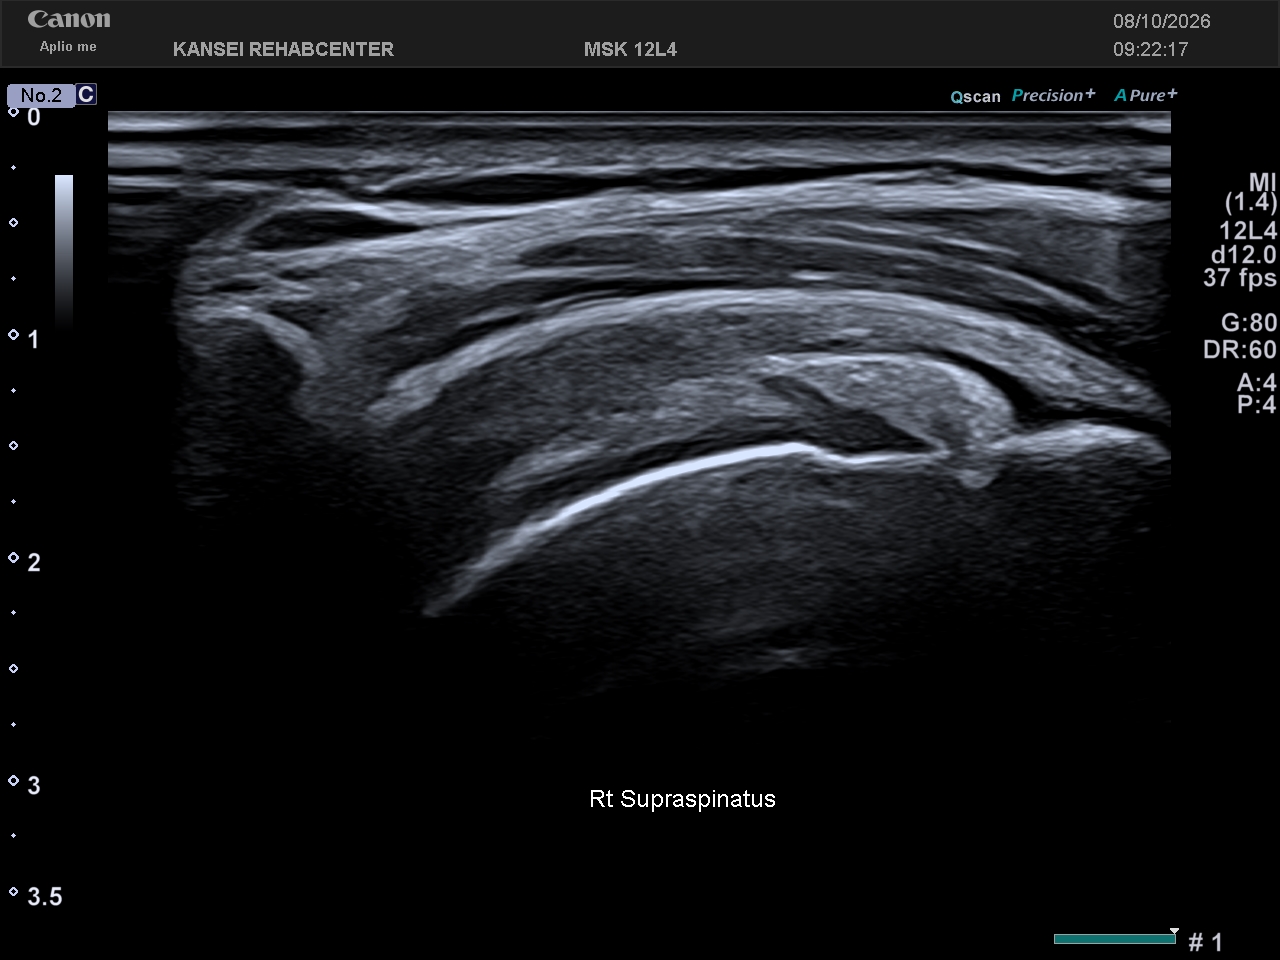Click the "(1.4)" mechanical index value
This screenshot has height=960, width=1280.
(x=1251, y=203)
